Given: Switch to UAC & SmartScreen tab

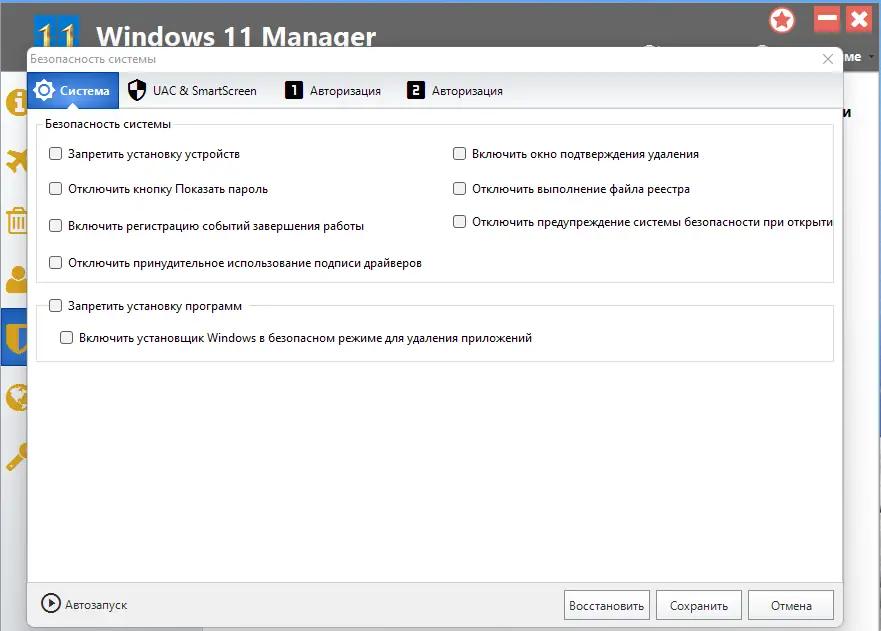Looking at the screenshot, I should (192, 90).
